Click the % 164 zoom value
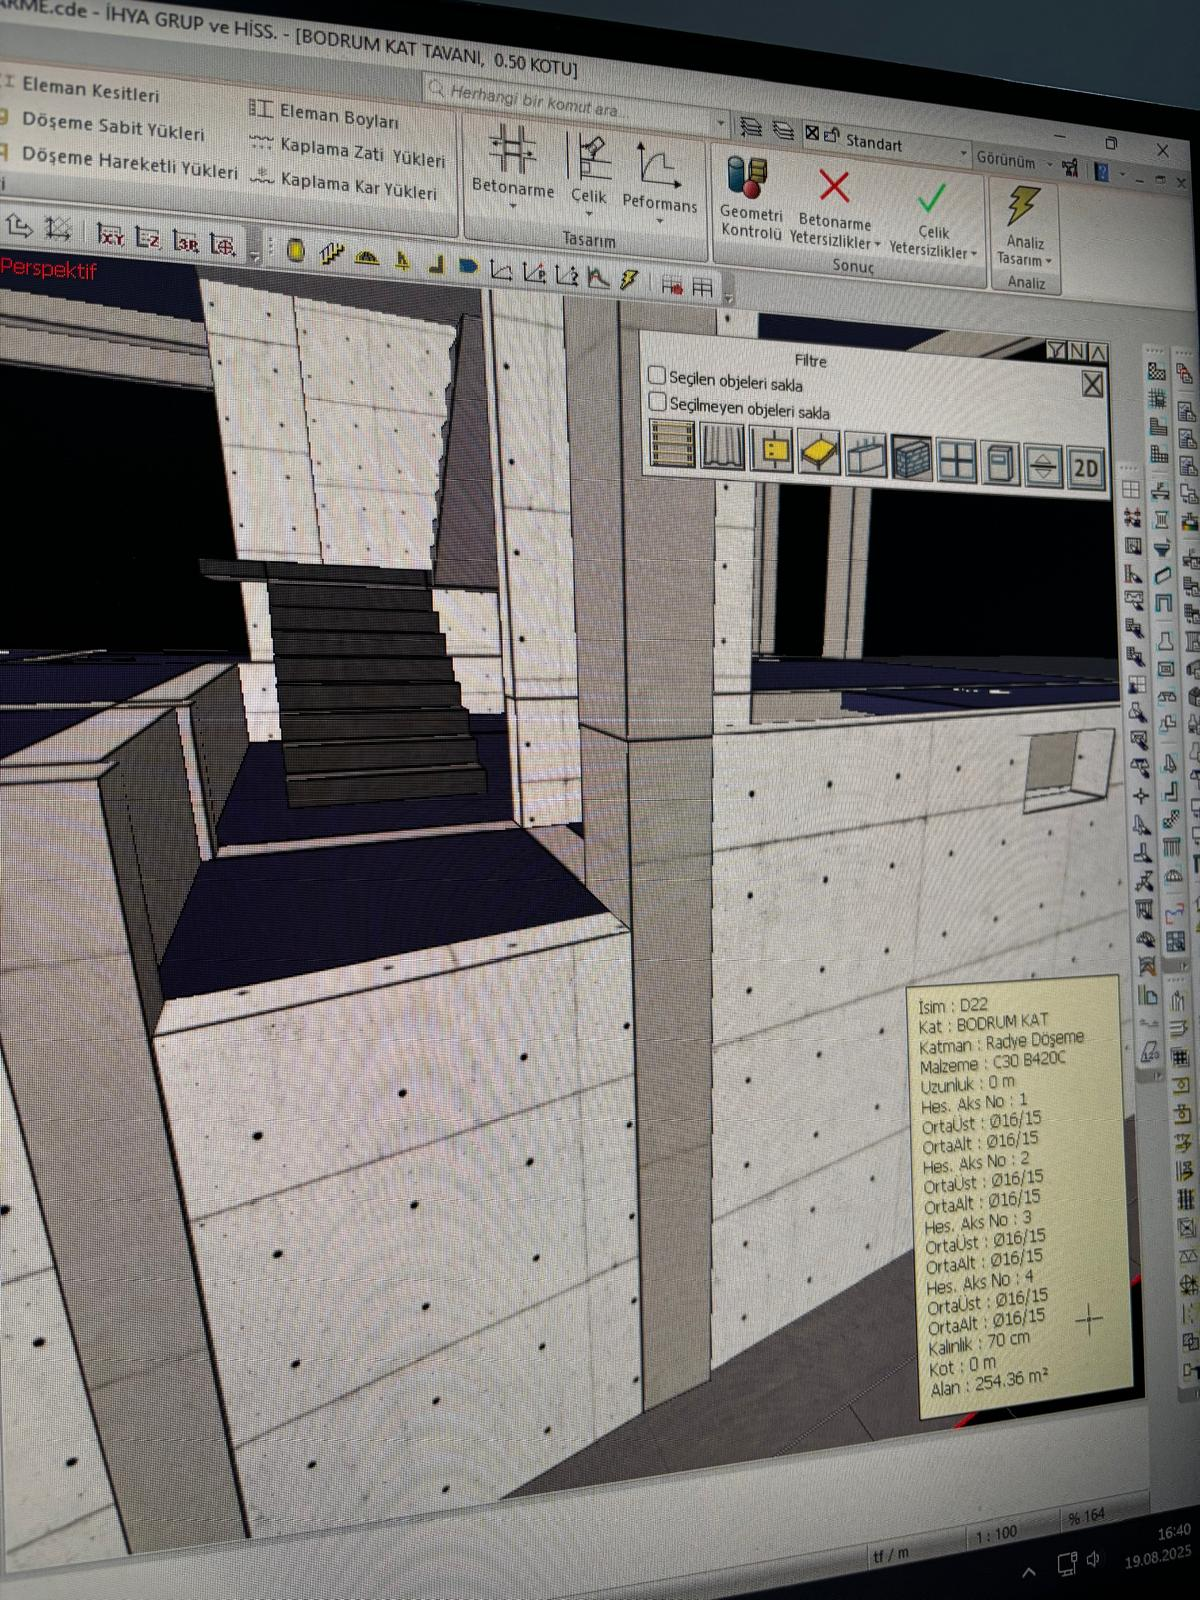Viewport: 1200px width, 1600px height. tap(1086, 1516)
